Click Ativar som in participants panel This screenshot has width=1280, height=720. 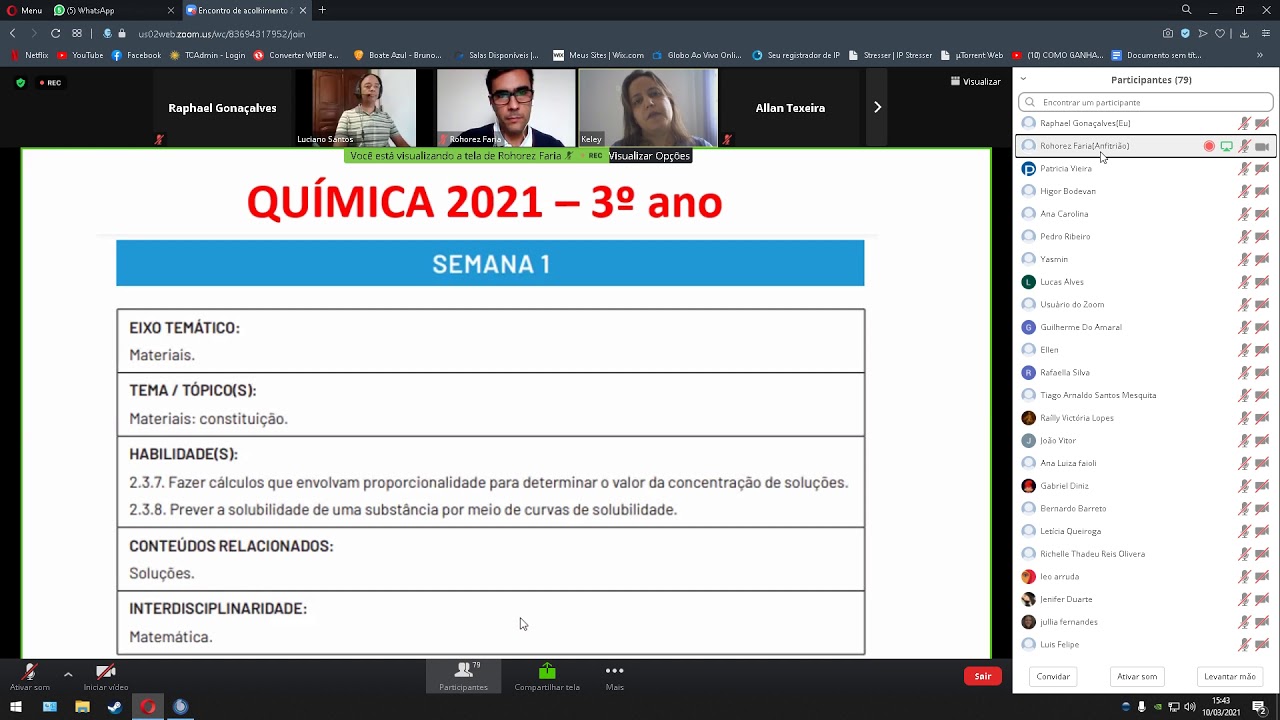pos(1137,676)
